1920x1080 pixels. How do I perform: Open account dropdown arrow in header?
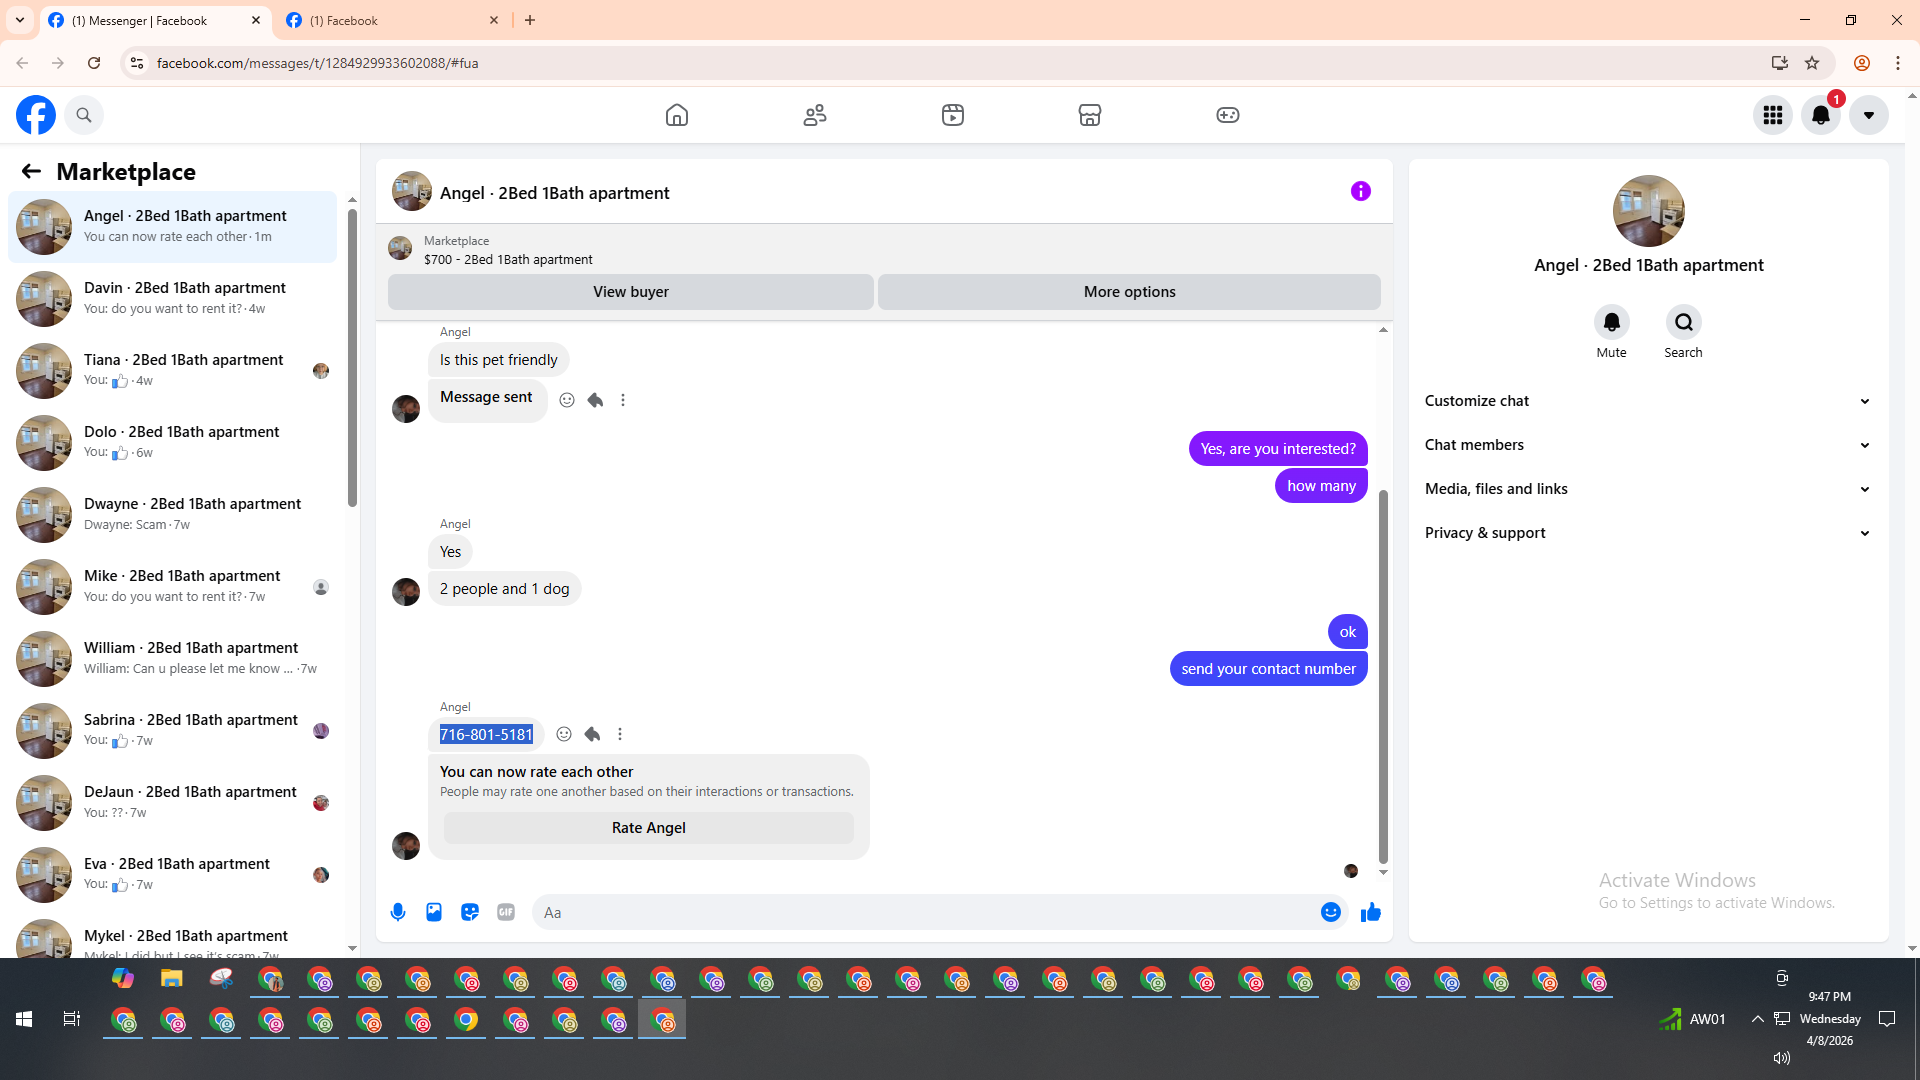pyautogui.click(x=1868, y=115)
